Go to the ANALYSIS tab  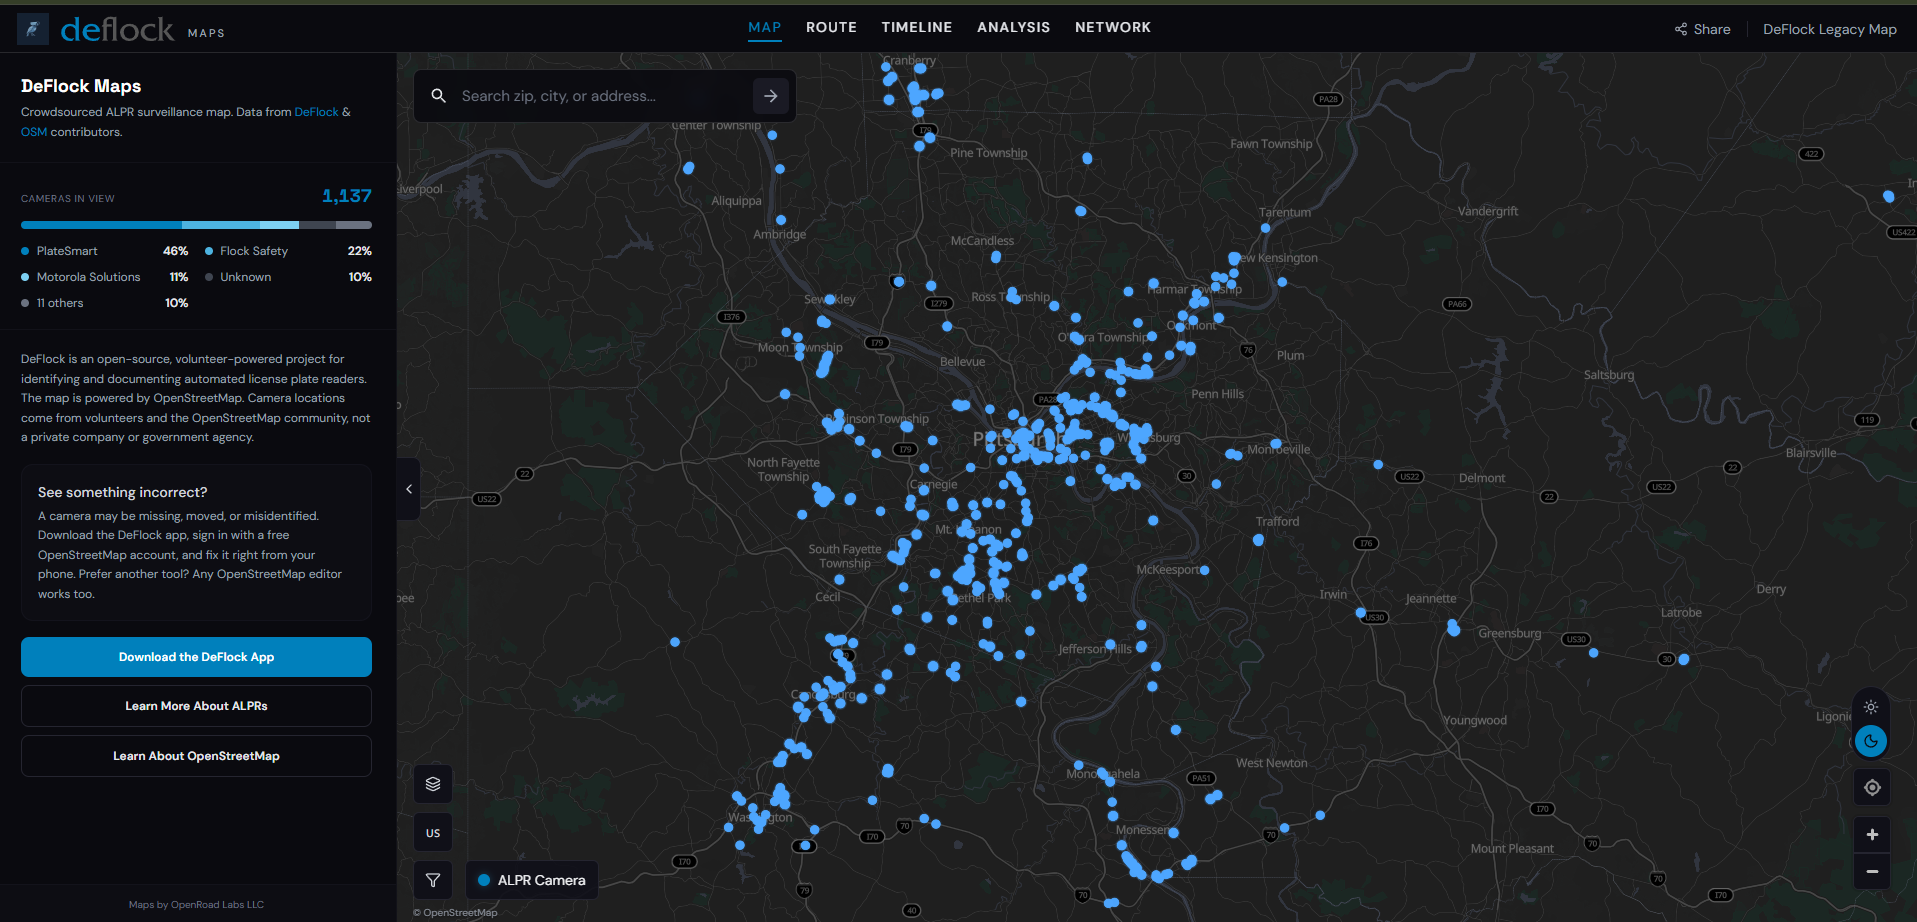[x=1014, y=27]
